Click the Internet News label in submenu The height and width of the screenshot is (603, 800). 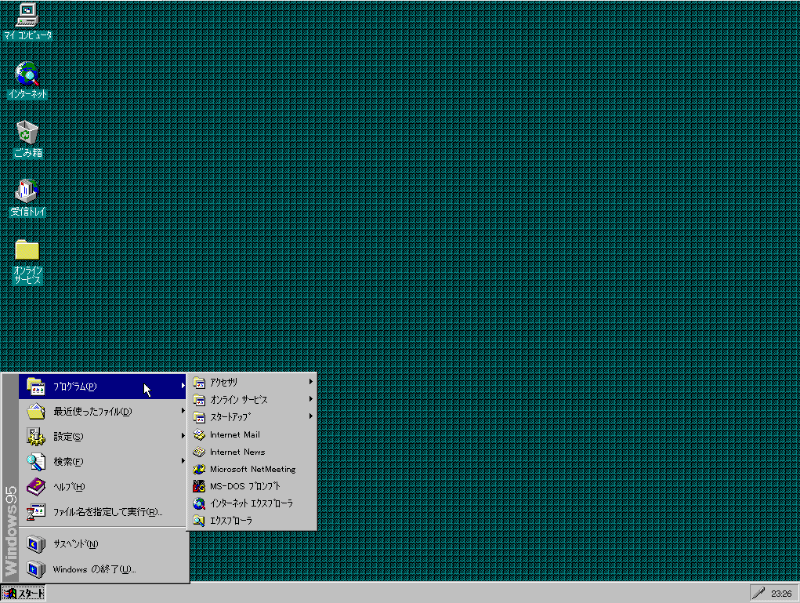pos(238,452)
